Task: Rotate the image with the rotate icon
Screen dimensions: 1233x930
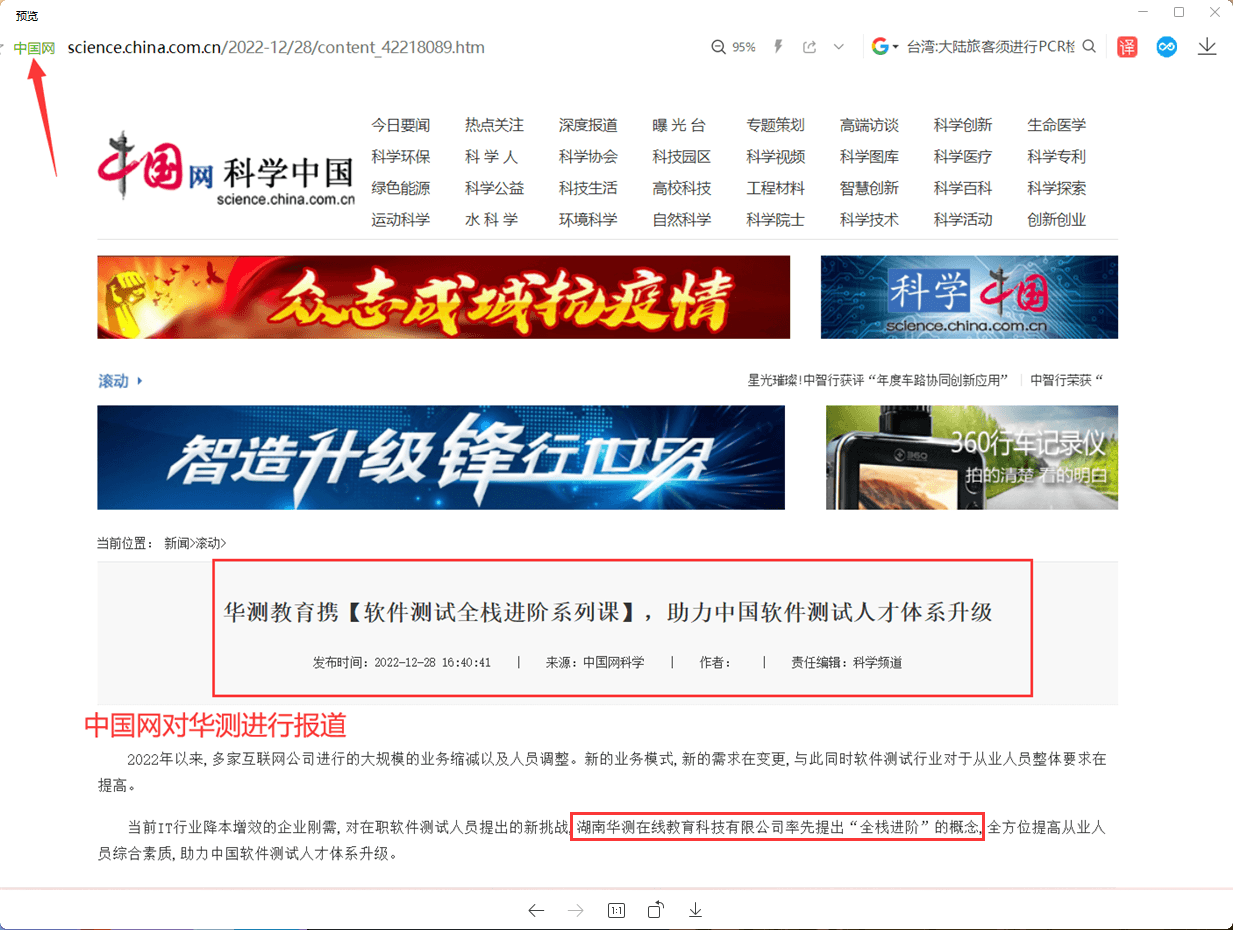Action: click(655, 910)
